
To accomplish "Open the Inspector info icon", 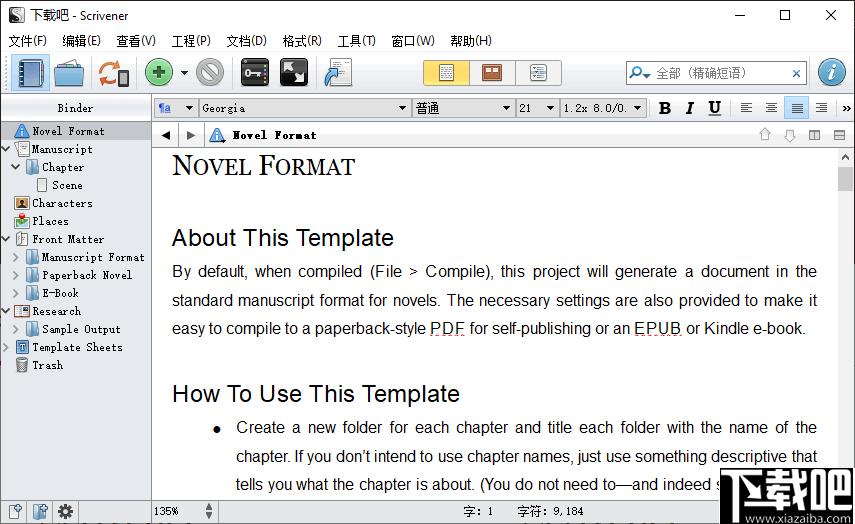I will click(832, 73).
